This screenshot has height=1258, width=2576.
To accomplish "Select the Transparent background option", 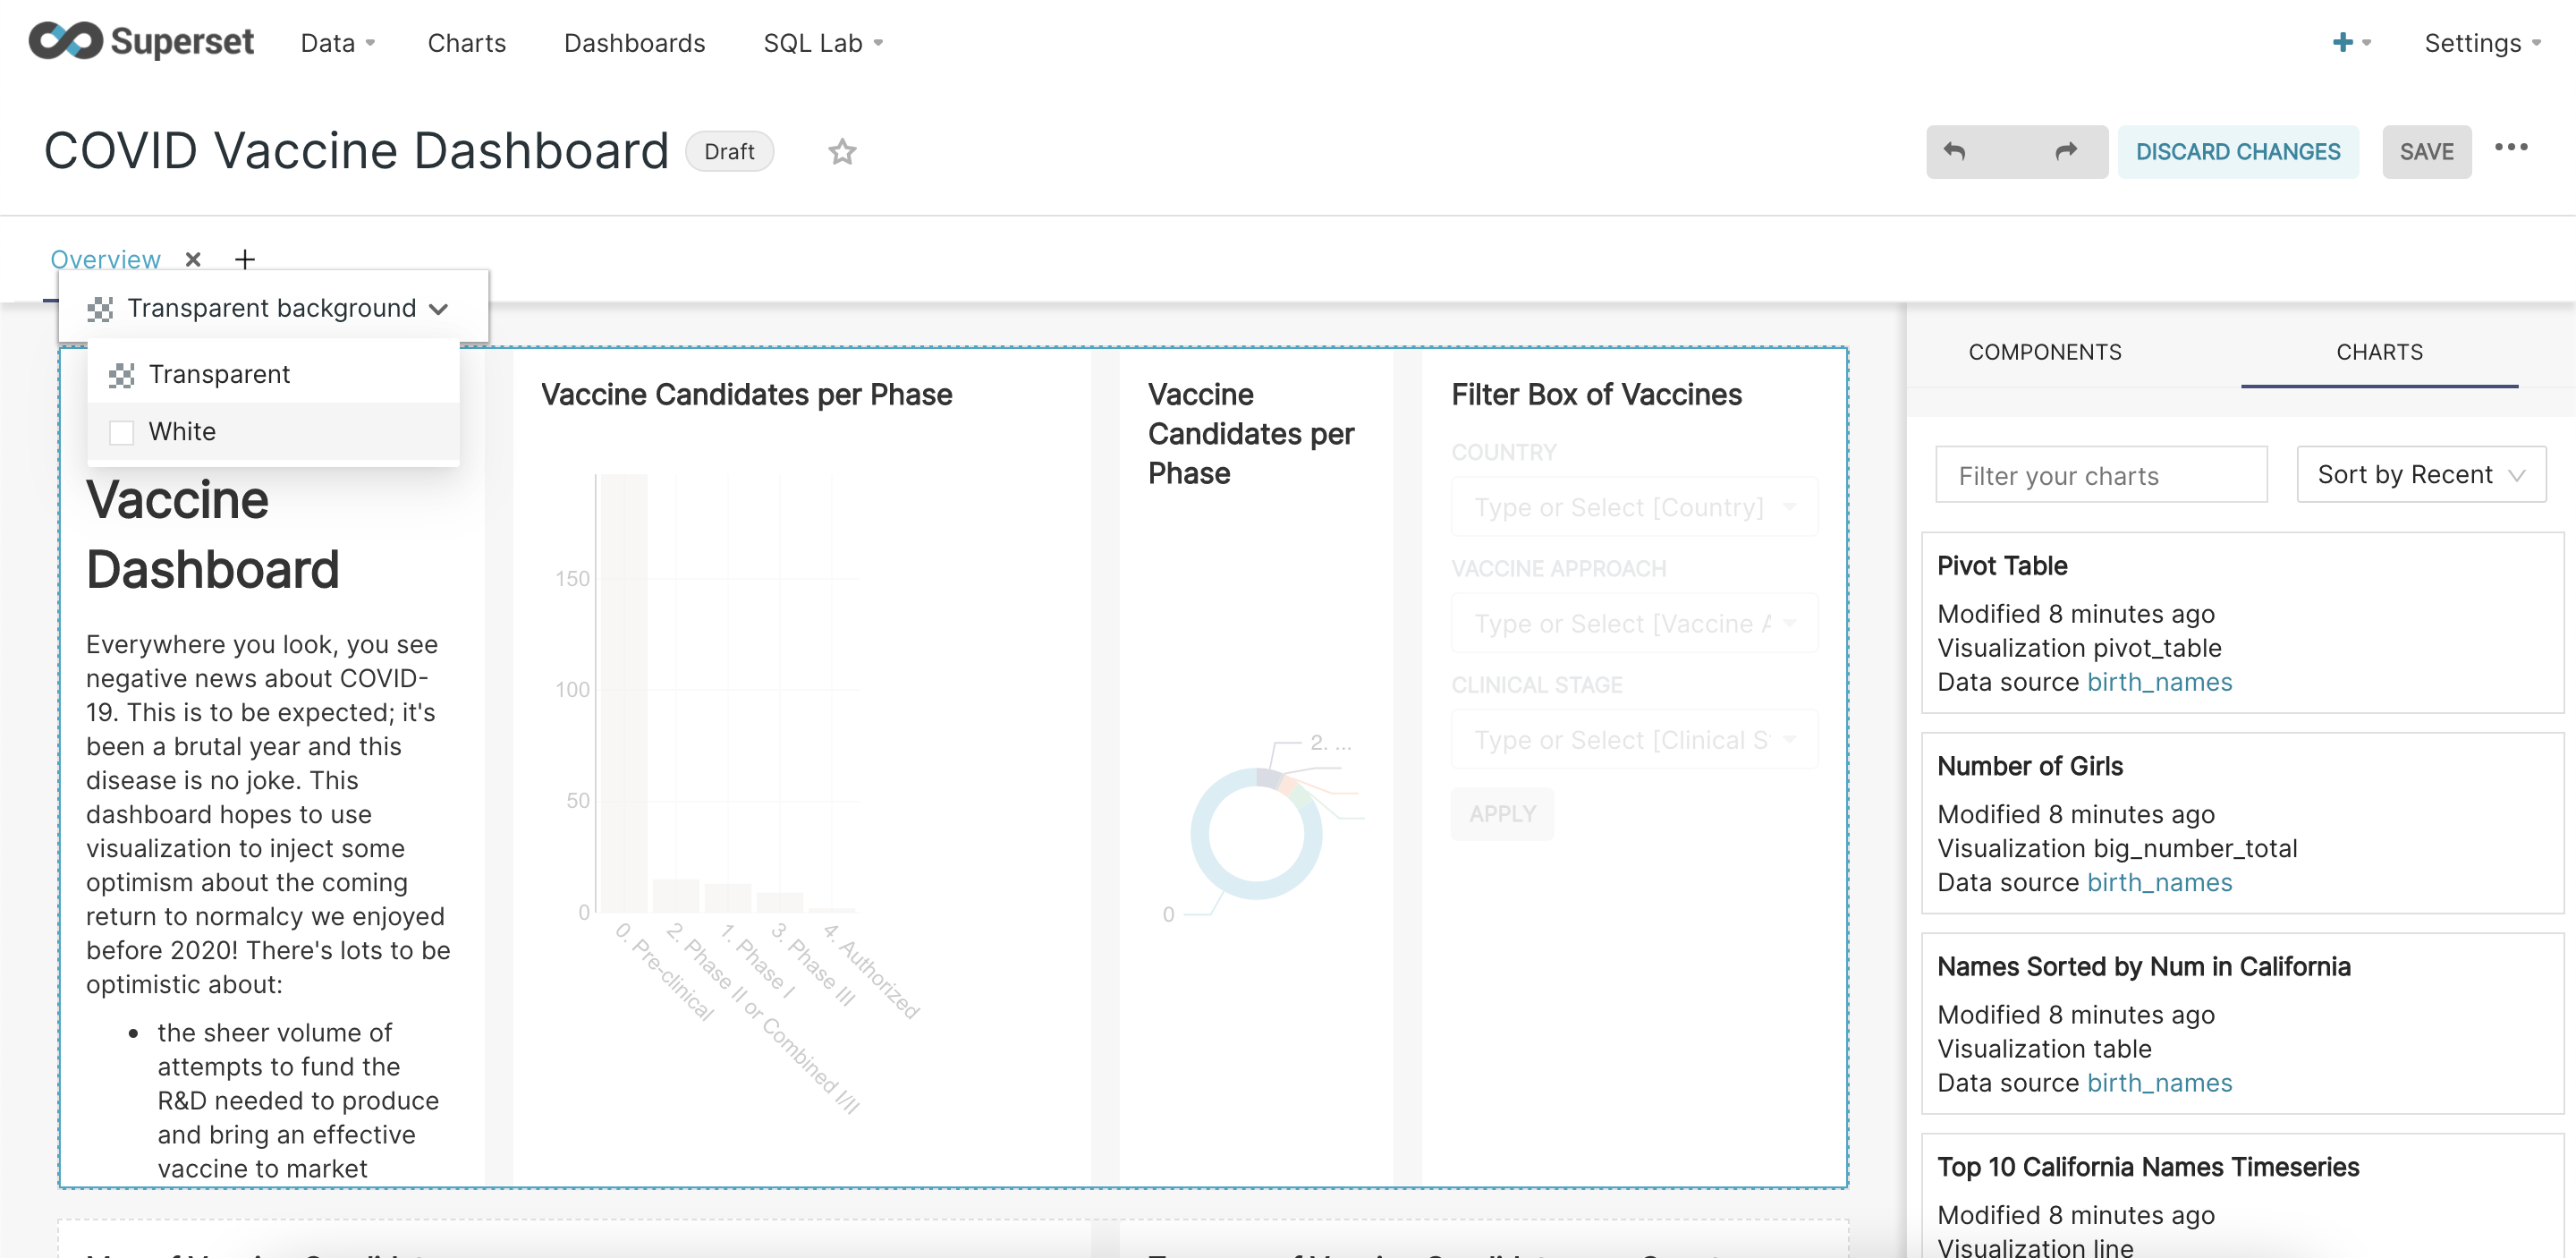I will 219,374.
